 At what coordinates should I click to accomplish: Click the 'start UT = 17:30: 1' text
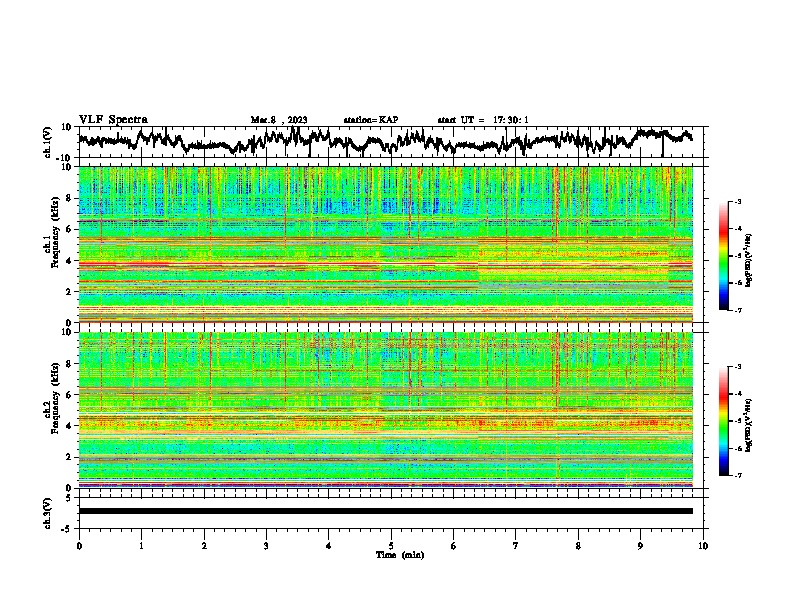pyautogui.click(x=483, y=120)
